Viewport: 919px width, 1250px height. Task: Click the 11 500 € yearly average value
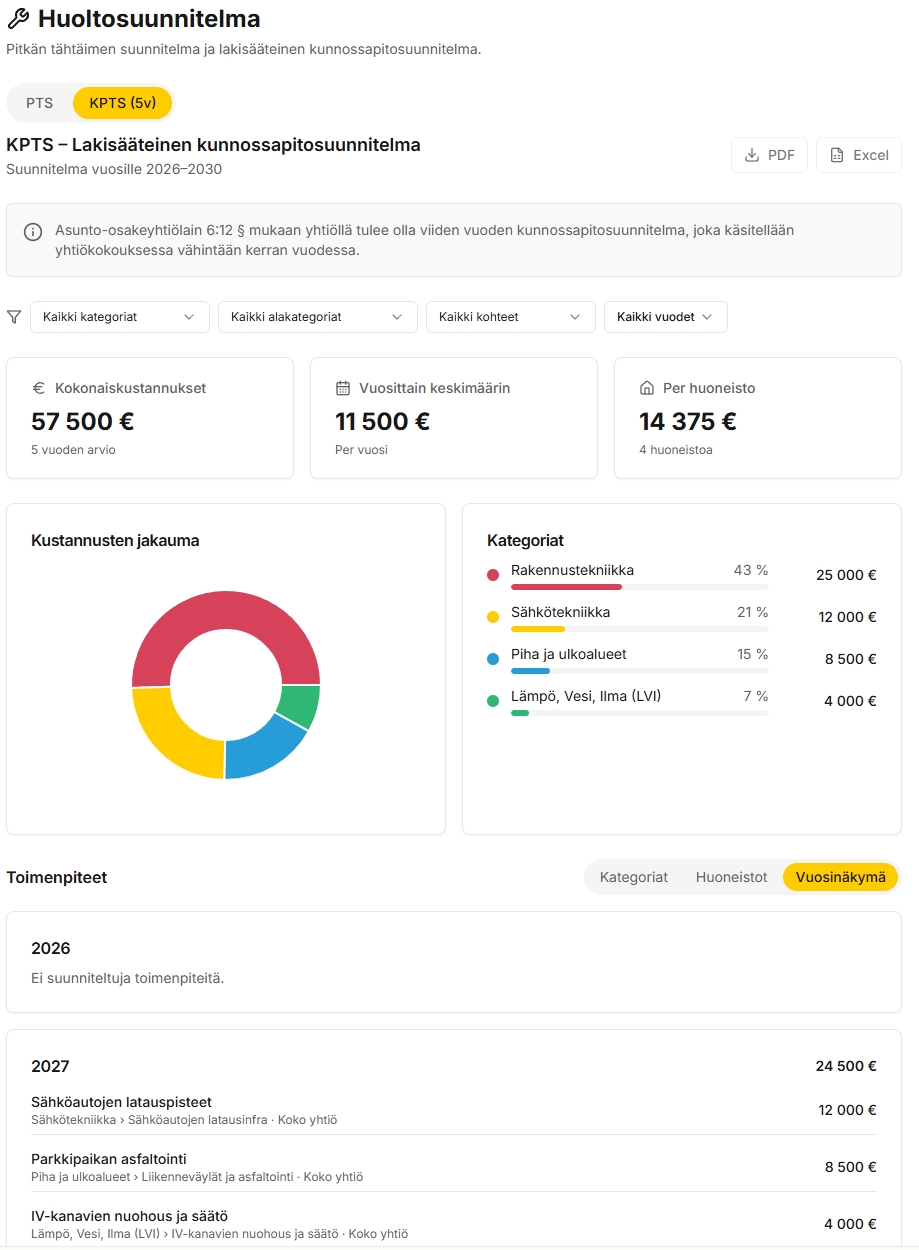tap(383, 421)
